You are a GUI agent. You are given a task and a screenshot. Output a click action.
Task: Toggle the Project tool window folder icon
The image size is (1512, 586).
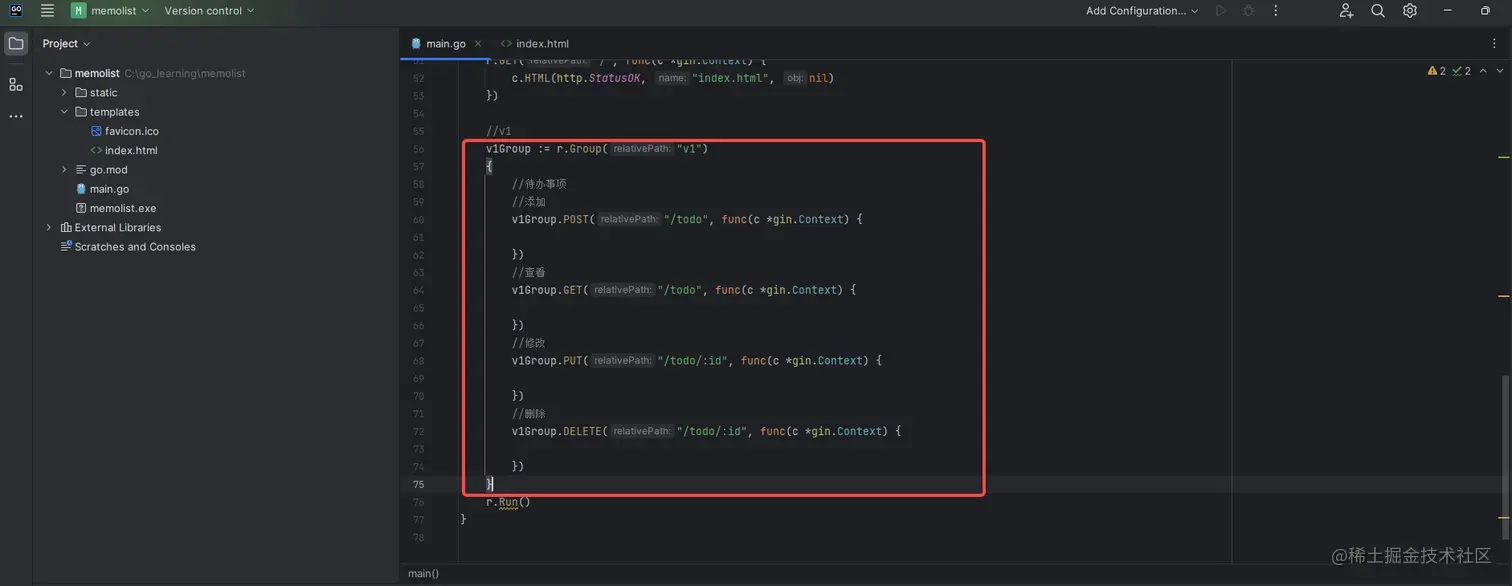pyautogui.click(x=16, y=44)
